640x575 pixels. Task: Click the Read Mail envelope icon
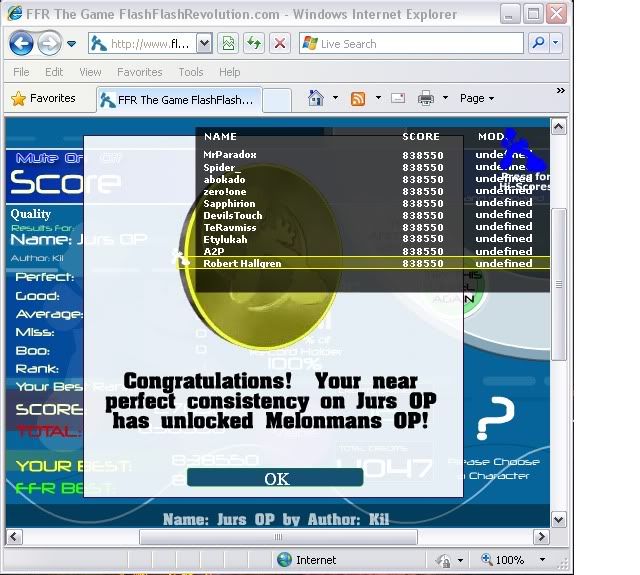coord(397,98)
